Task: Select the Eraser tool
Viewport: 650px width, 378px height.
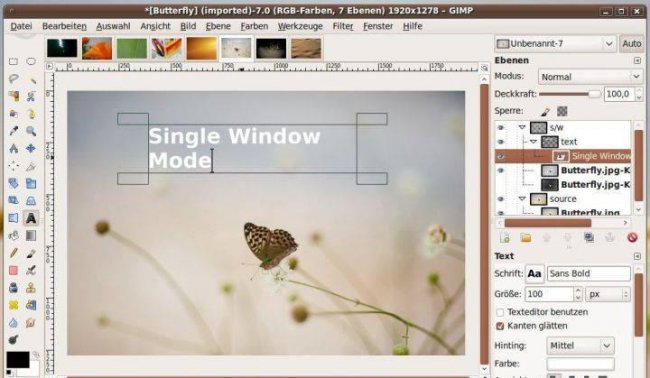Action: (x=13, y=270)
